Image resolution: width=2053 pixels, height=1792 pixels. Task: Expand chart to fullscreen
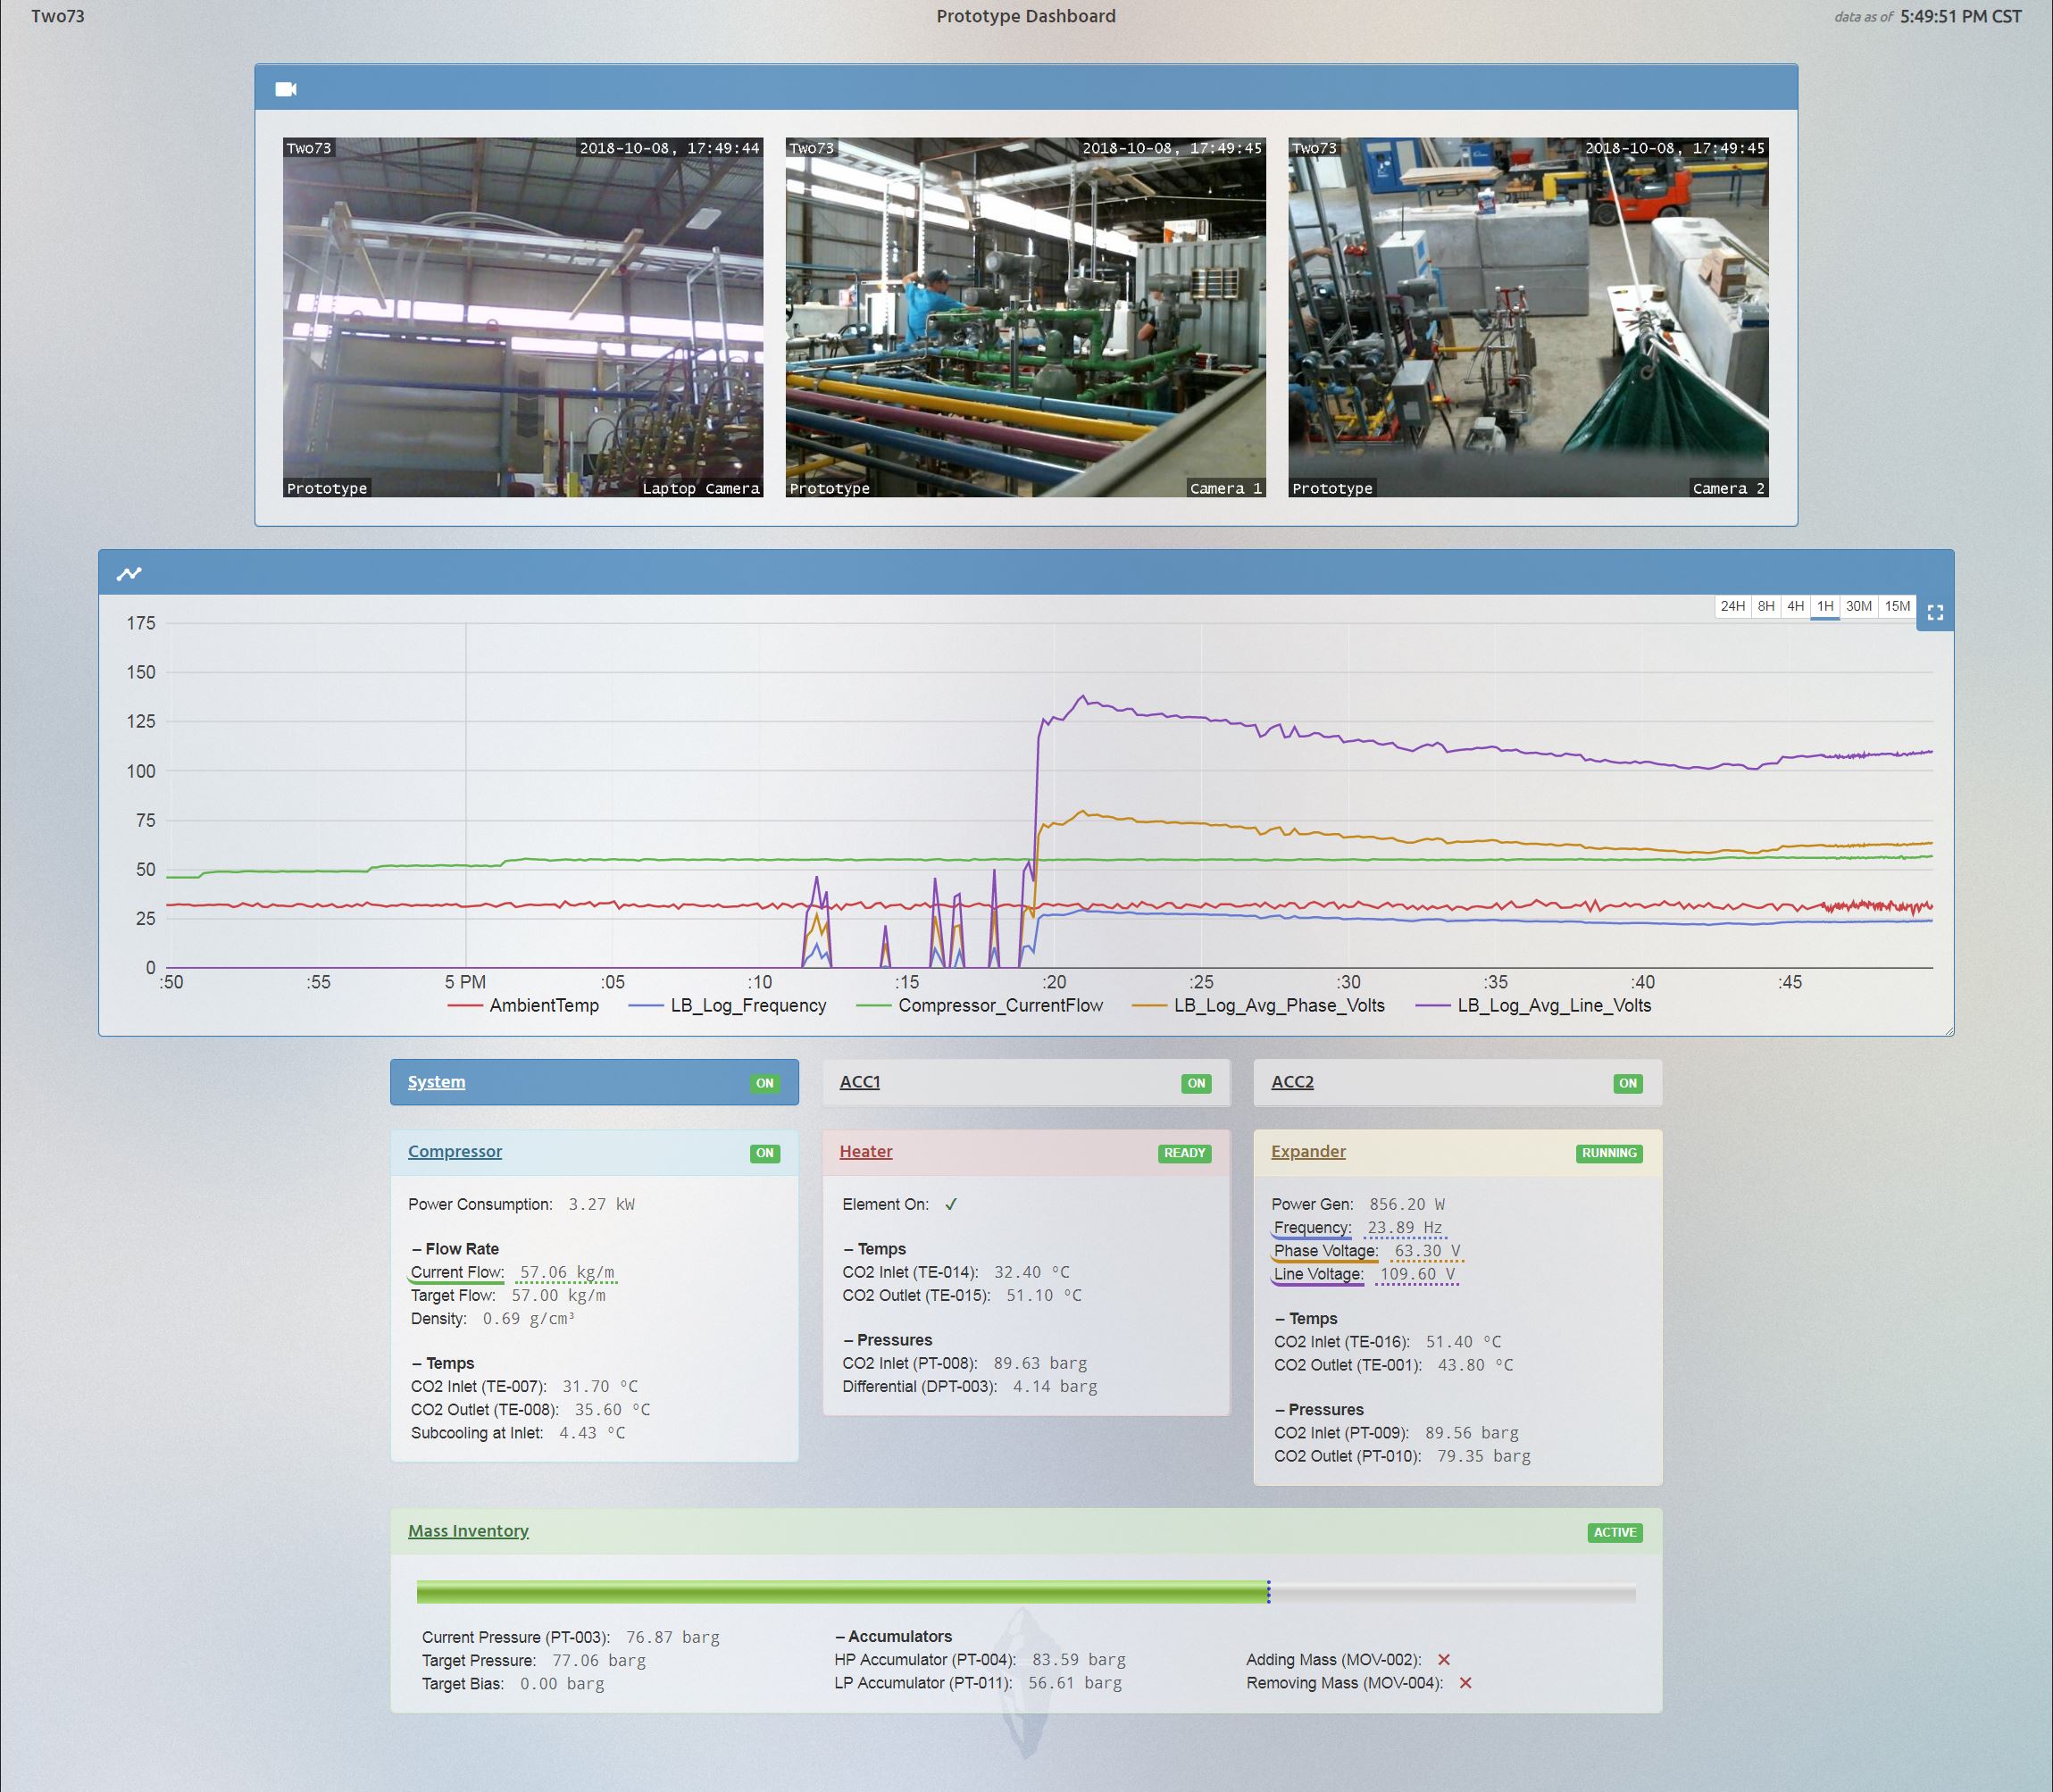point(1935,613)
